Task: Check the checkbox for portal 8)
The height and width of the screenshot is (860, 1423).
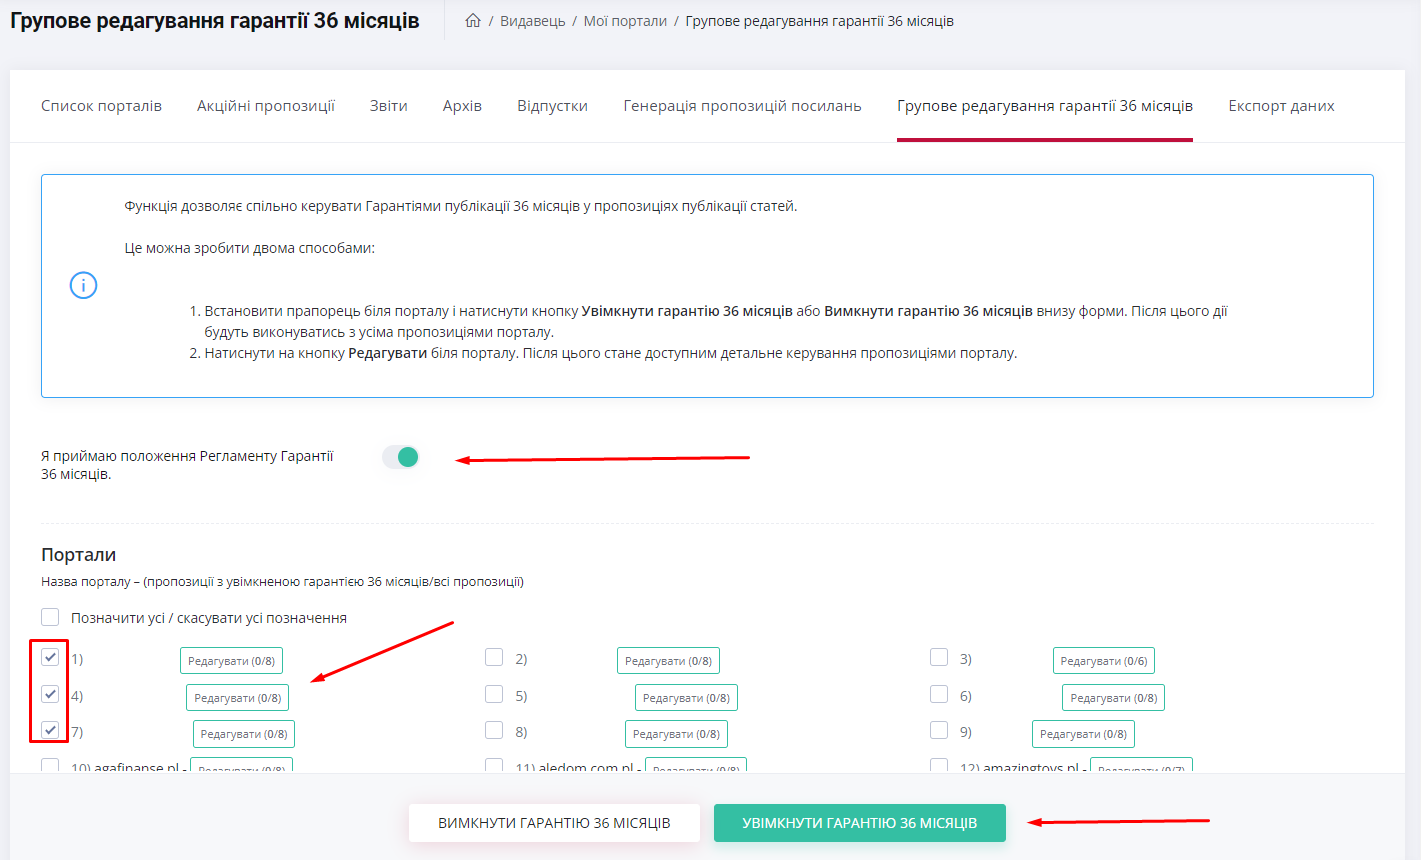Action: point(494,730)
